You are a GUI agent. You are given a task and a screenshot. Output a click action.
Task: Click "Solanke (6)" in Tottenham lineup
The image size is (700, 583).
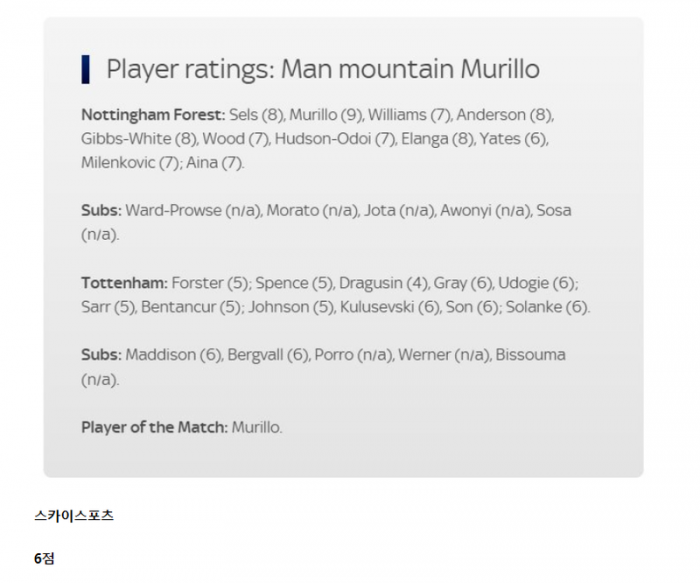pos(548,307)
